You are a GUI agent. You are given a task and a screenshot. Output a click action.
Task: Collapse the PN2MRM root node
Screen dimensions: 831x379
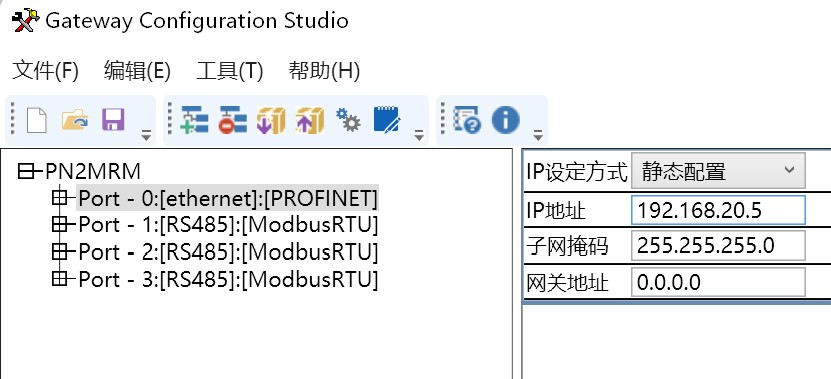point(25,171)
